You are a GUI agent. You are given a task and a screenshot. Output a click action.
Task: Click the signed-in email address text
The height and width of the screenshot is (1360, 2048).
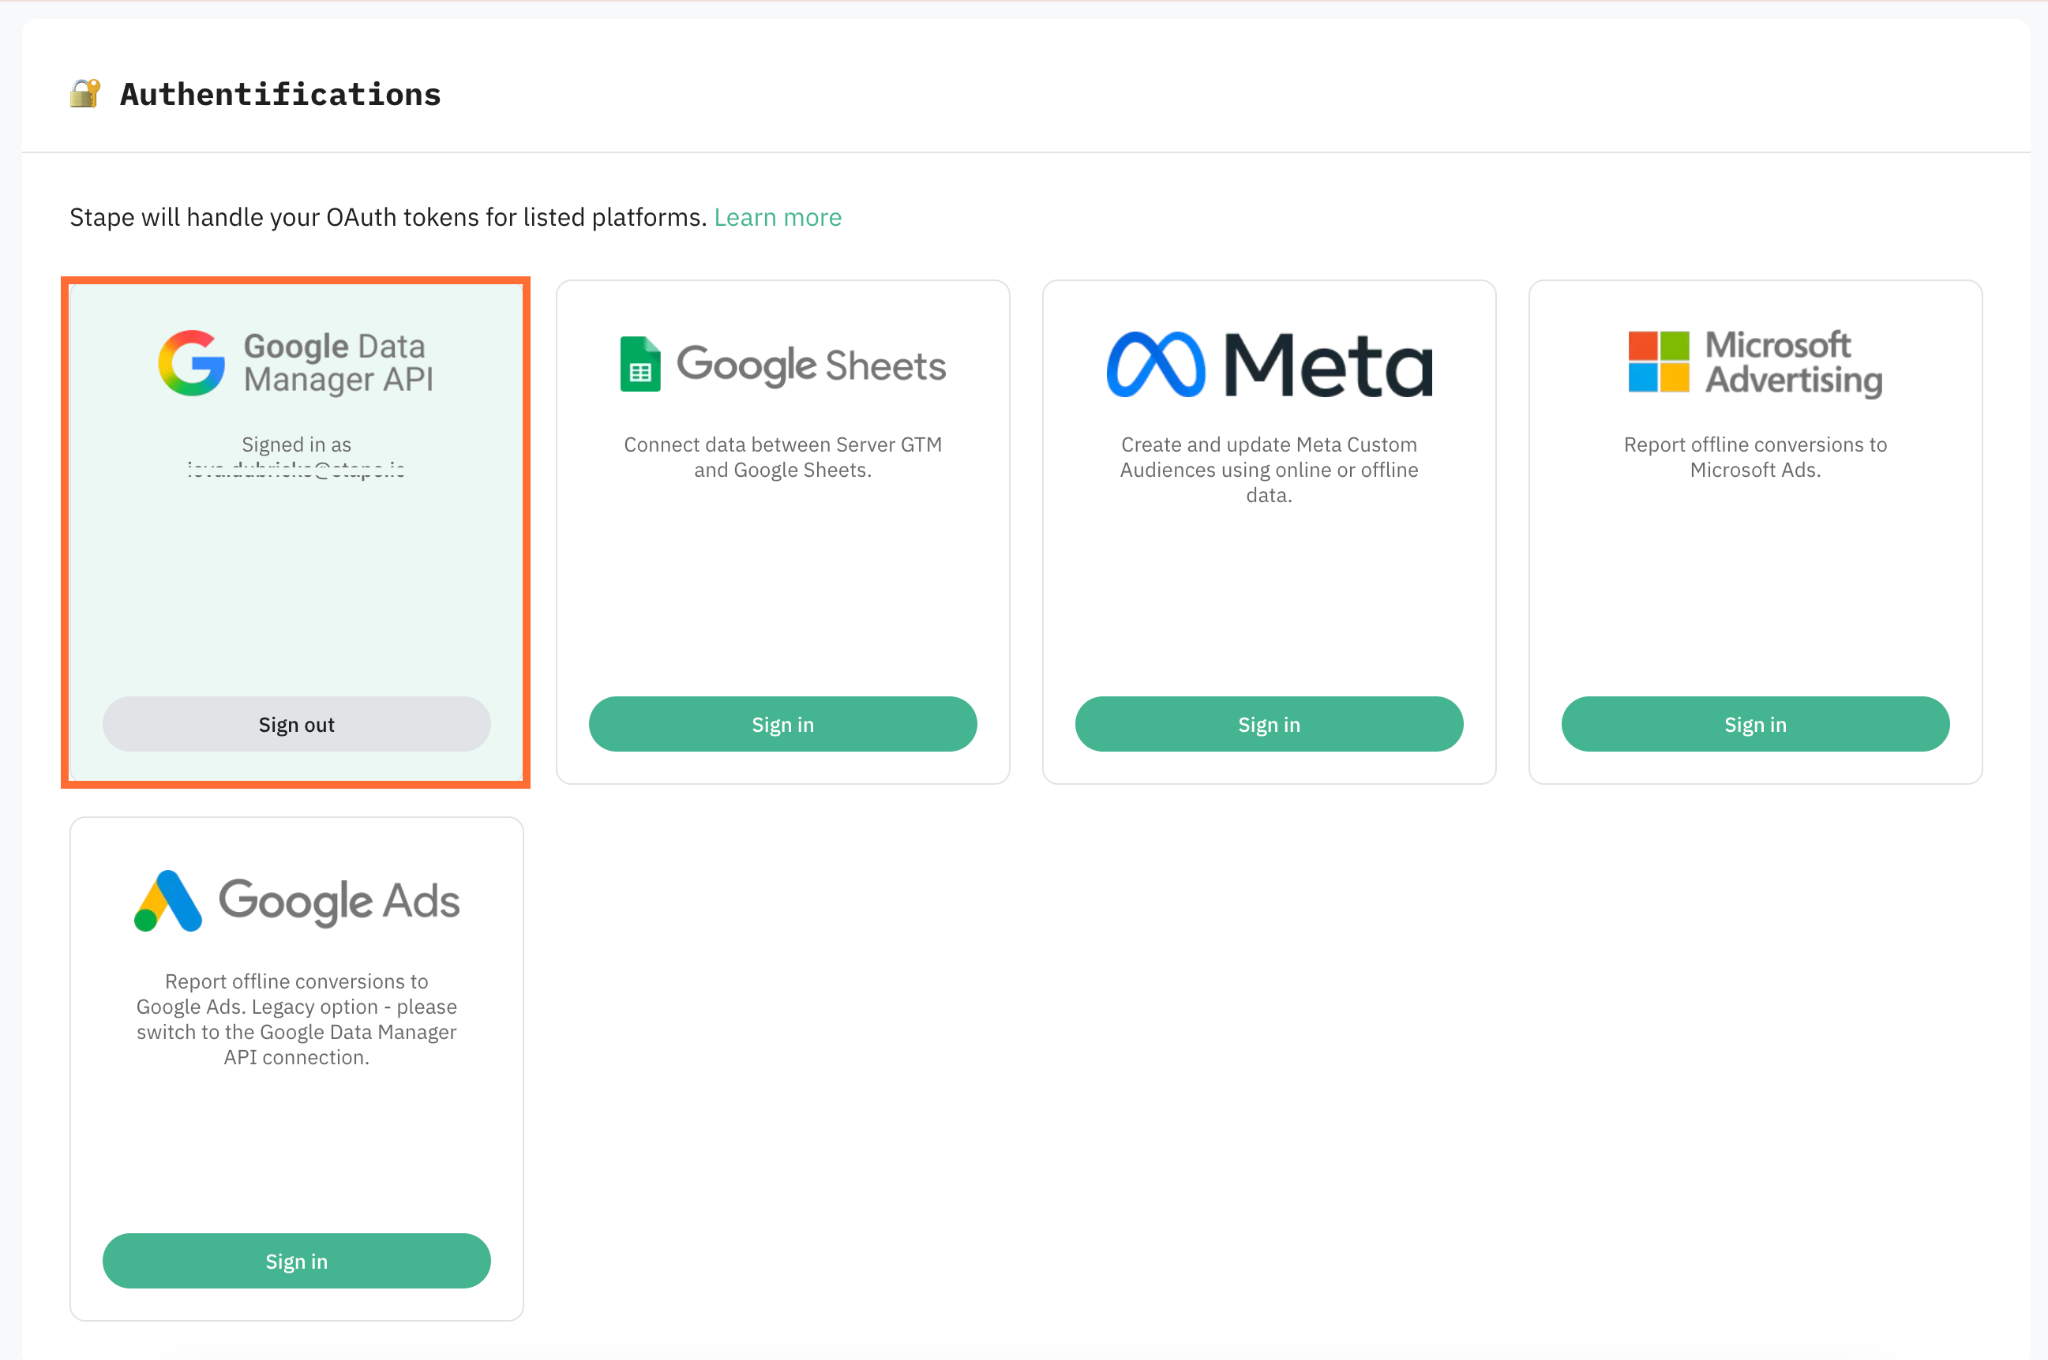click(x=296, y=469)
